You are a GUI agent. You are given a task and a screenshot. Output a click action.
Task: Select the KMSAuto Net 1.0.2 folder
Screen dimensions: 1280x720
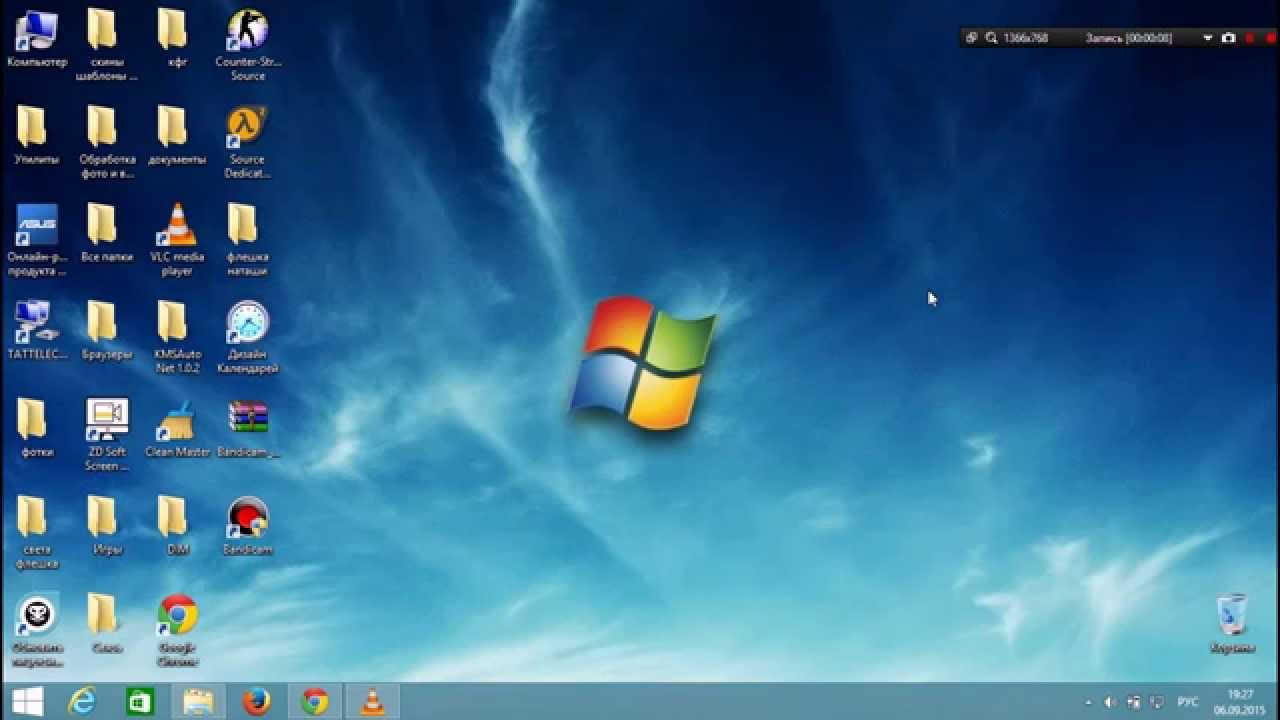pos(177,337)
